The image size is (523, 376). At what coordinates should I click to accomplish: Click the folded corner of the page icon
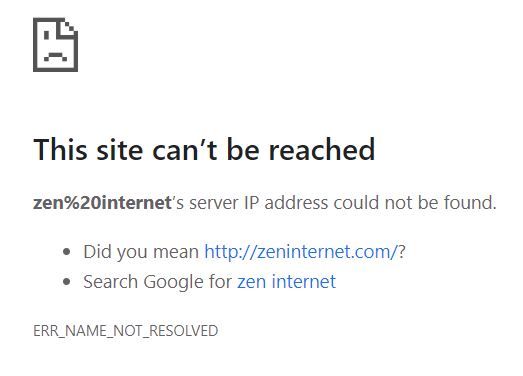(x=69, y=28)
